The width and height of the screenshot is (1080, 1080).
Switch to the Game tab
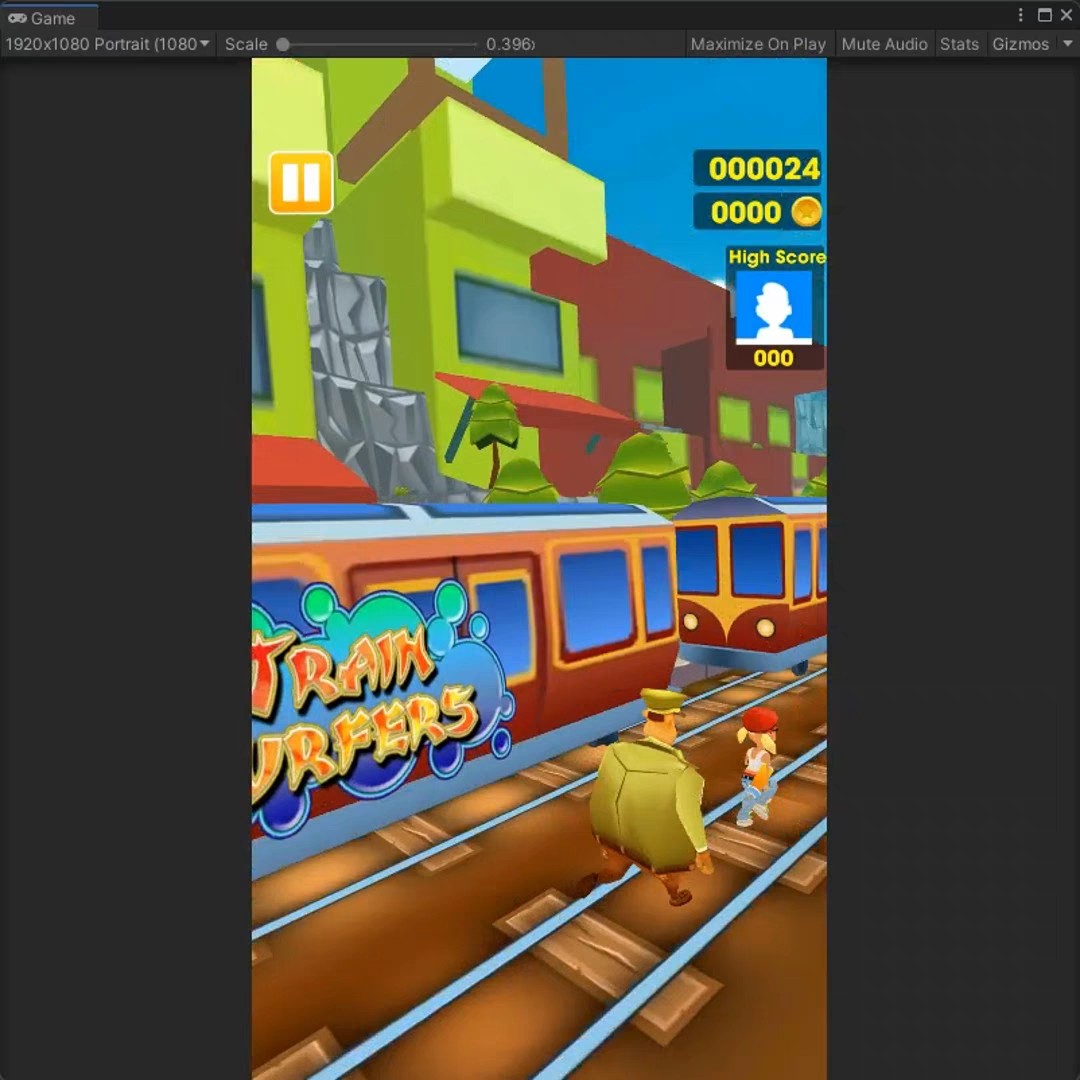point(50,17)
